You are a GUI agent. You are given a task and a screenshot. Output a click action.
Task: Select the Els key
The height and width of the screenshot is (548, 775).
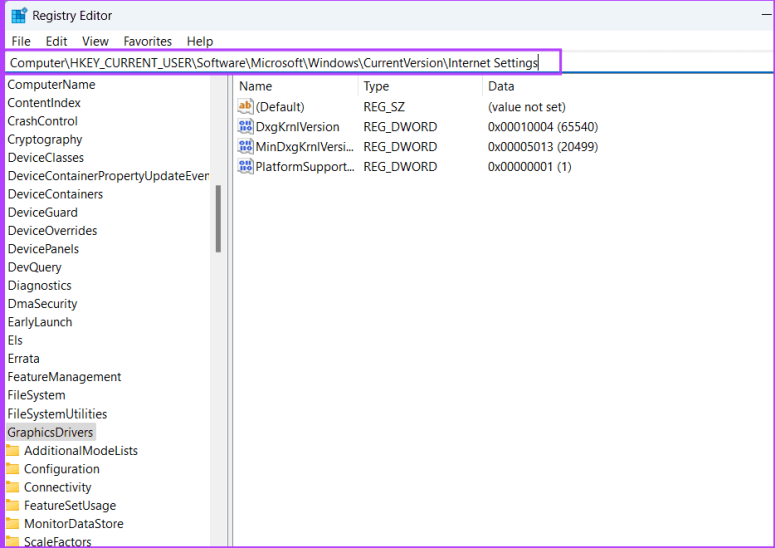15,340
